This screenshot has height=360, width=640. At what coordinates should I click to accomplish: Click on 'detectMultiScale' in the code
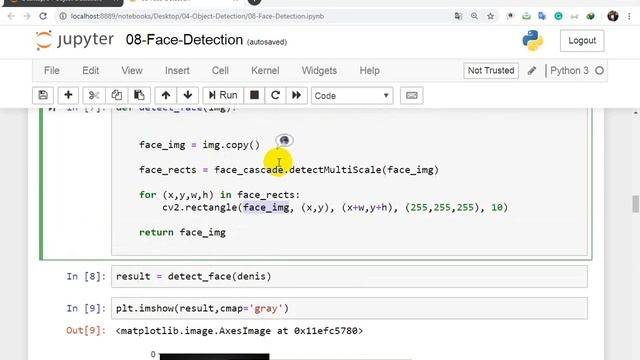(x=335, y=170)
